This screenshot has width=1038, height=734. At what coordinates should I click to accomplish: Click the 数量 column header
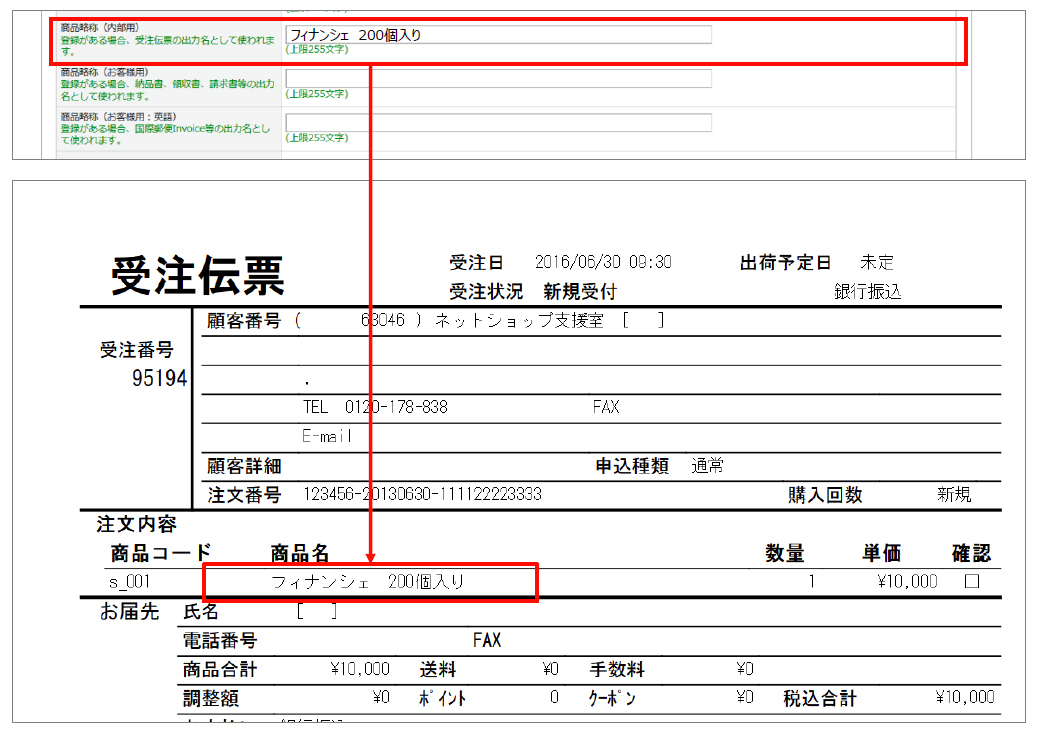pos(785,554)
